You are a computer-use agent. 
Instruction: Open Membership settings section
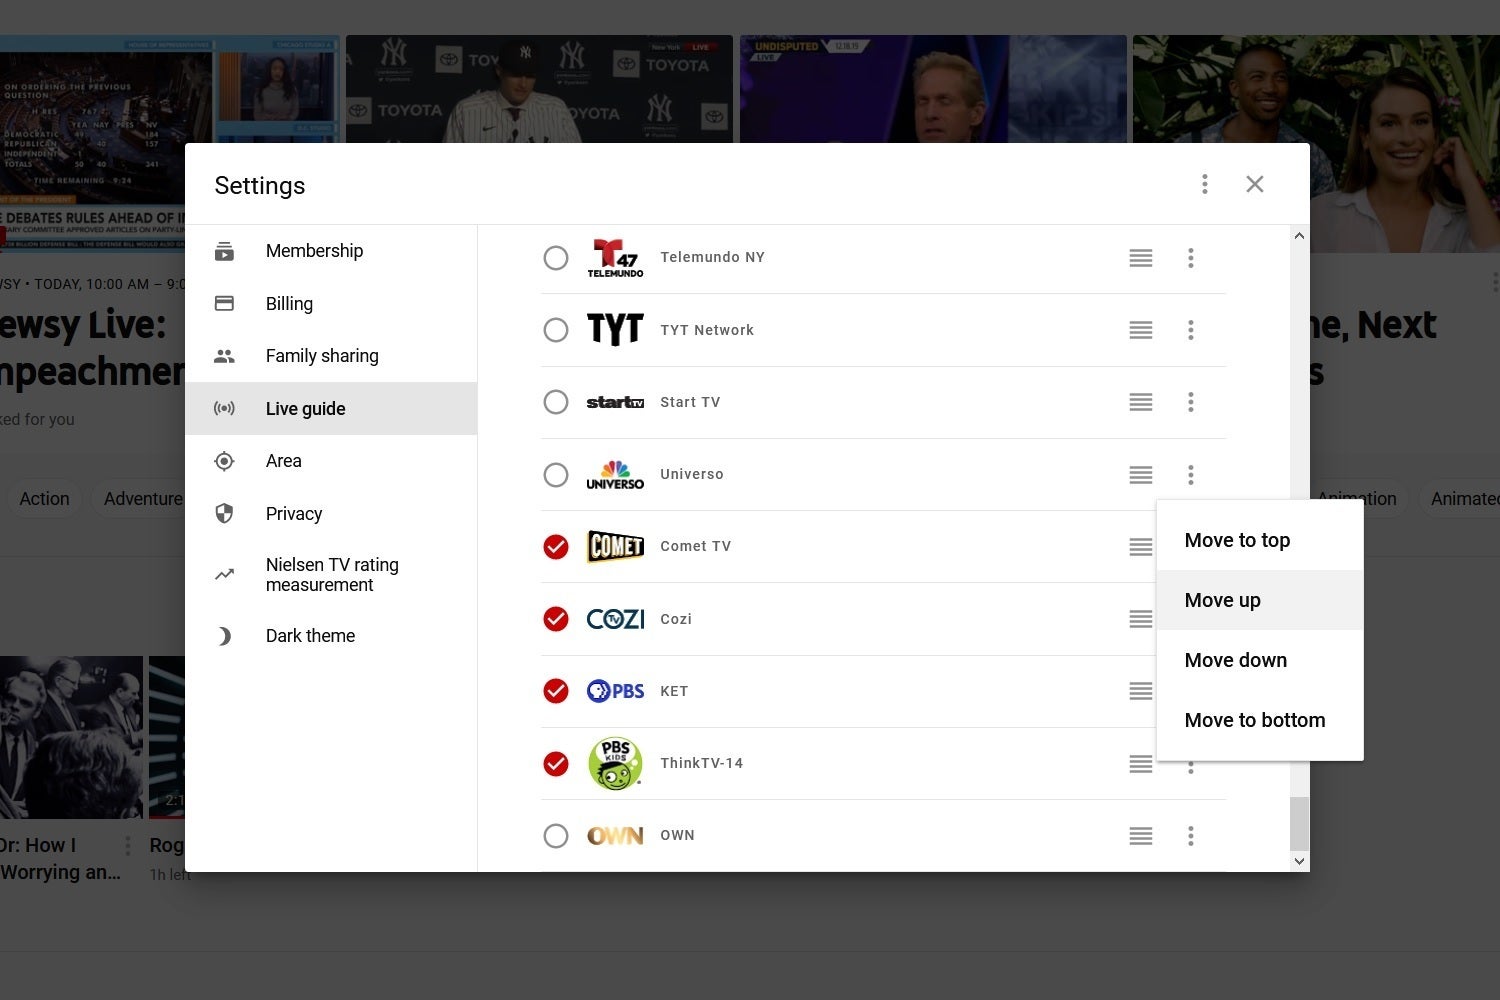pos(331,251)
